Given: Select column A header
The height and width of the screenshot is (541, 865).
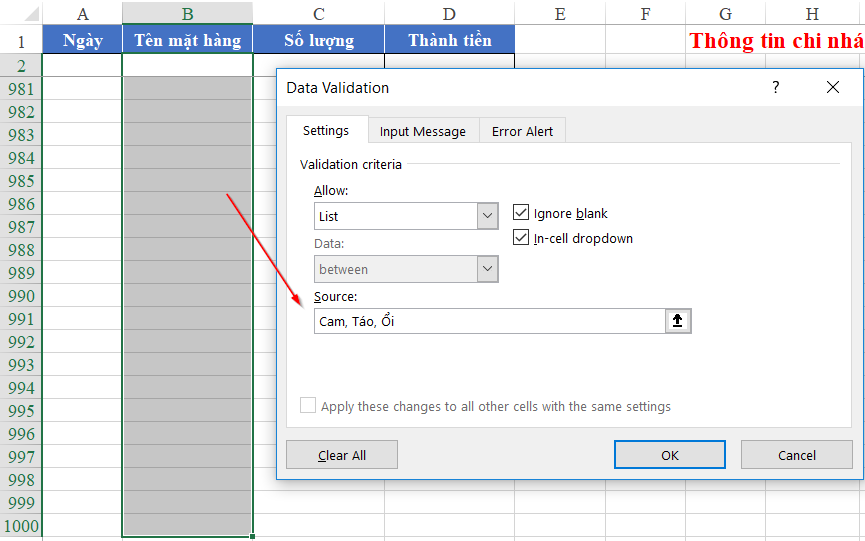Looking at the screenshot, I should [82, 13].
